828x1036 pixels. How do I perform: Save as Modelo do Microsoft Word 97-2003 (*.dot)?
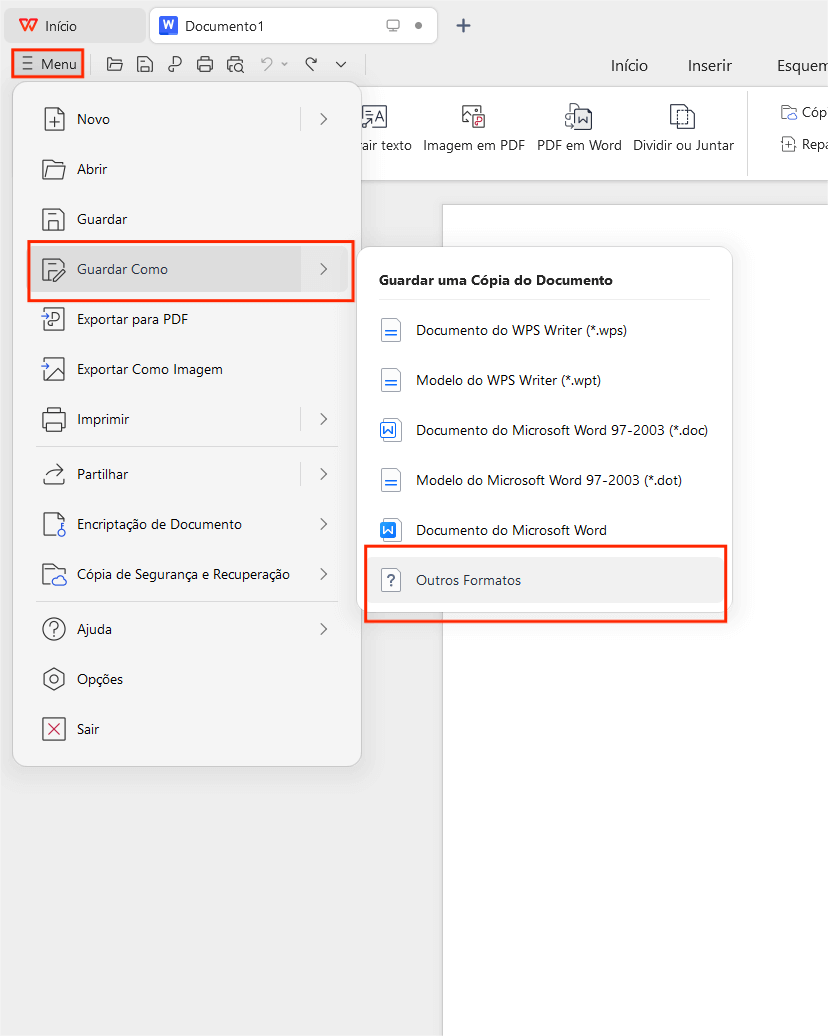[x=545, y=480]
